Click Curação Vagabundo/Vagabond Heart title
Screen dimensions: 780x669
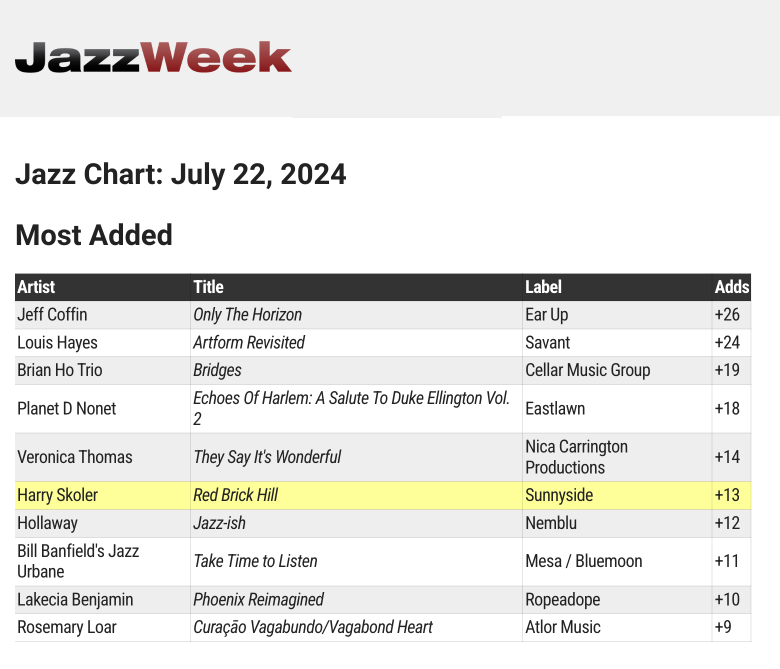(x=313, y=627)
